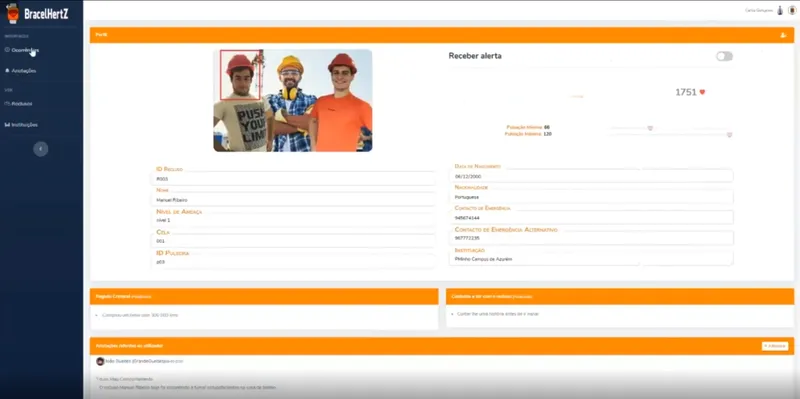Click the ID Recluso field

(x=294, y=179)
